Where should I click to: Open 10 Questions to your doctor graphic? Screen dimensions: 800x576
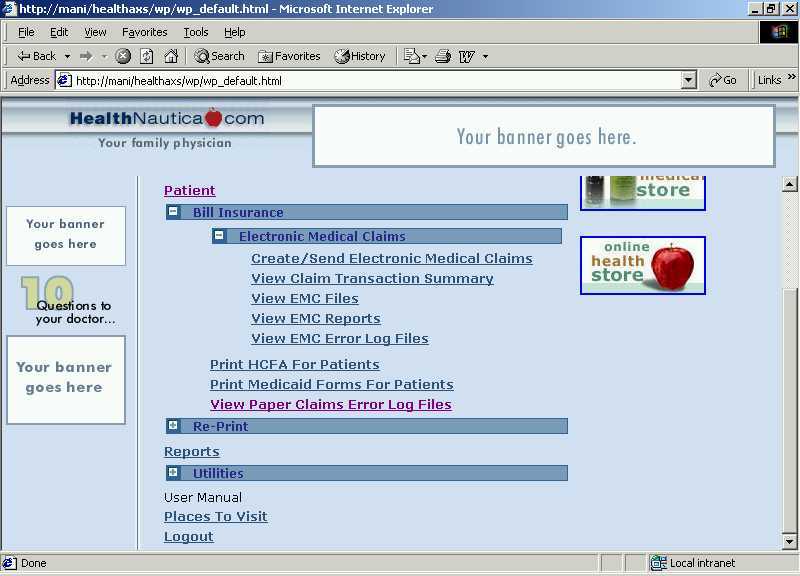point(67,301)
